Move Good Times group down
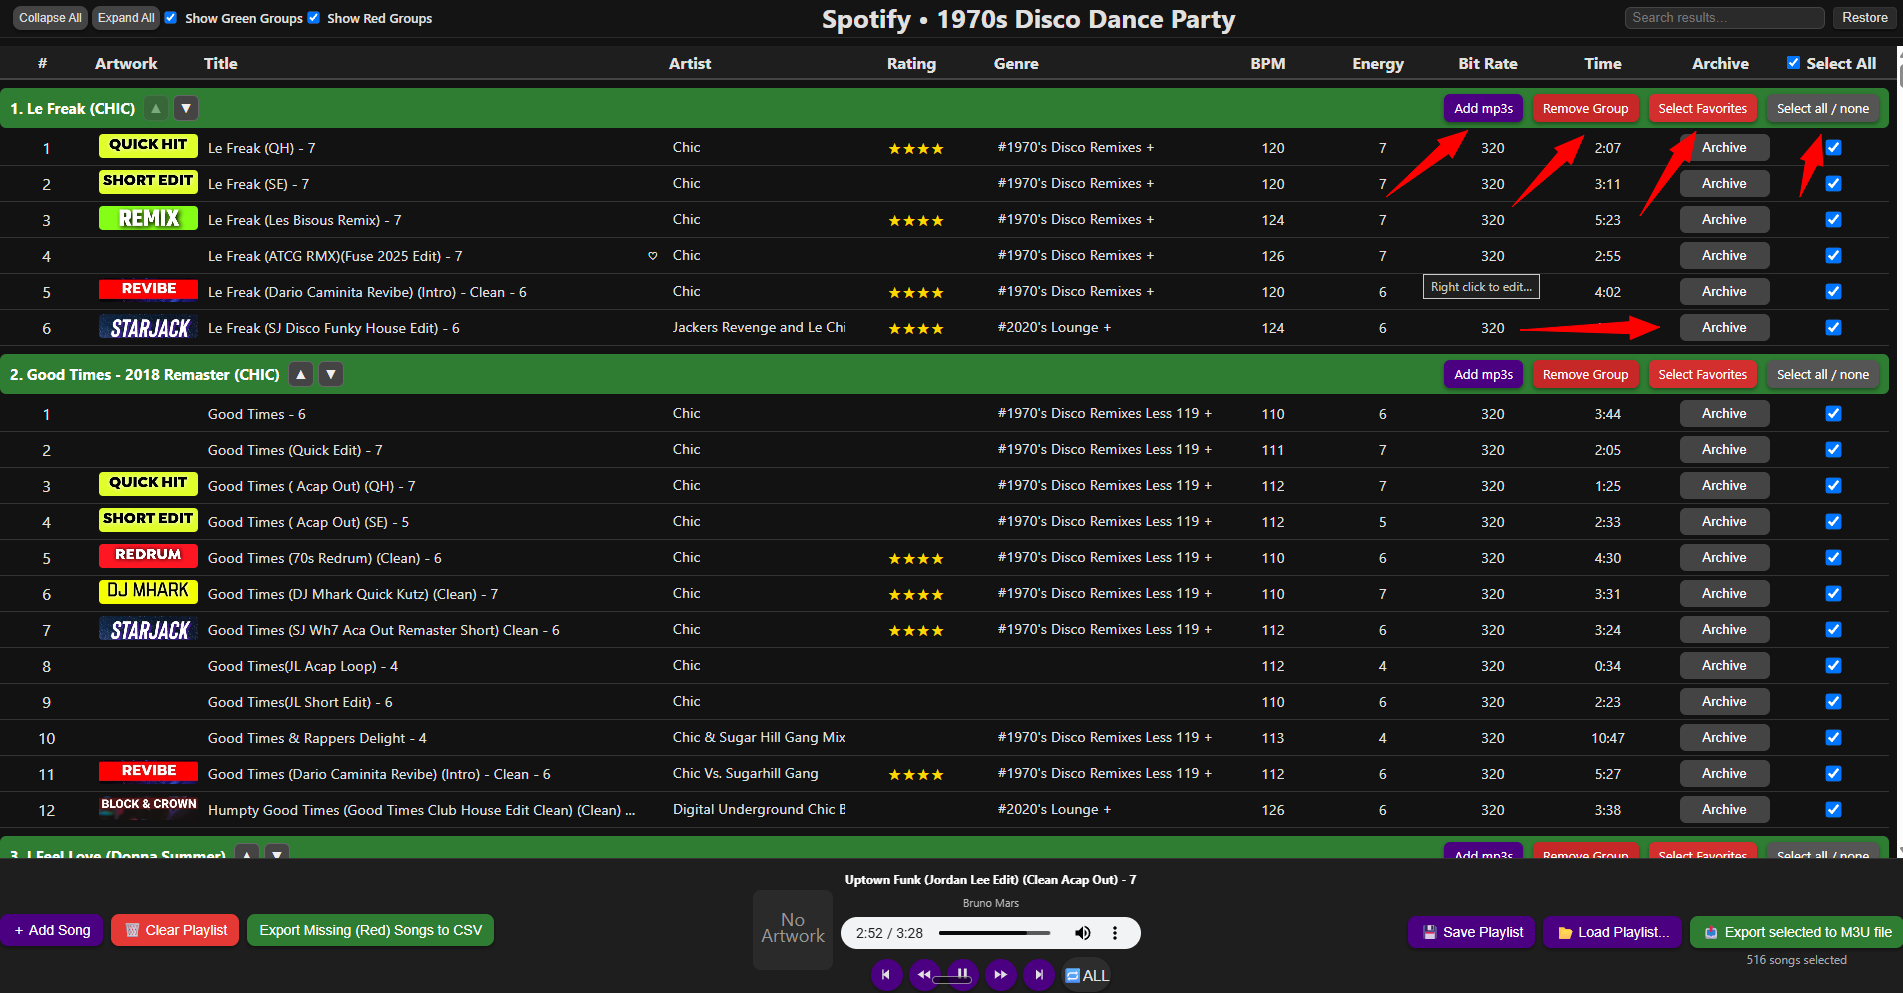1903x993 pixels. tap(330, 374)
